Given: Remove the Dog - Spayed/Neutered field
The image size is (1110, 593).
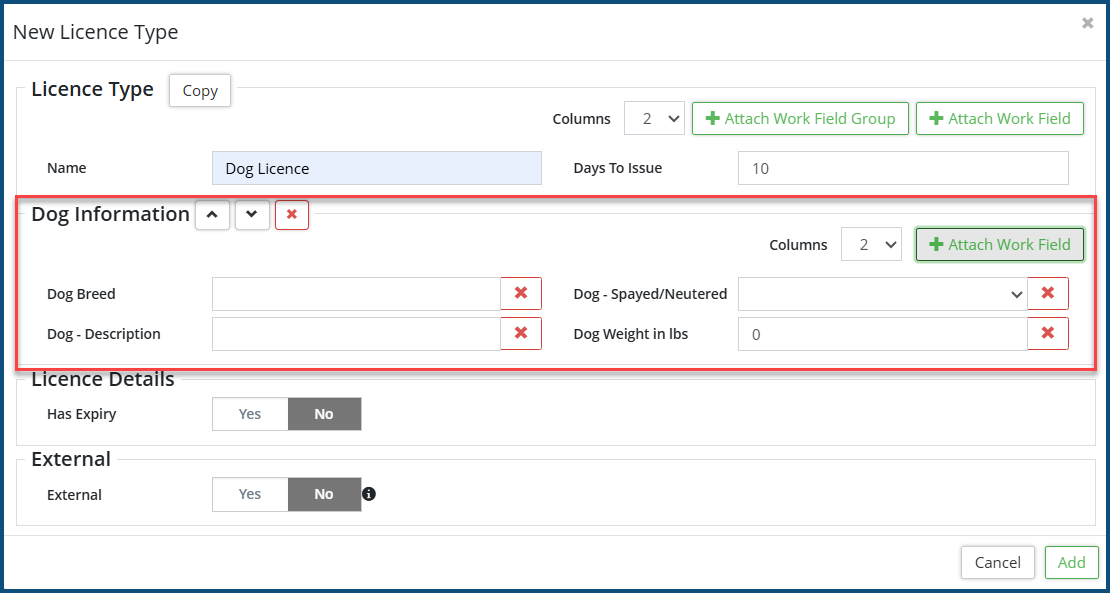Looking at the screenshot, I should [1048, 294].
